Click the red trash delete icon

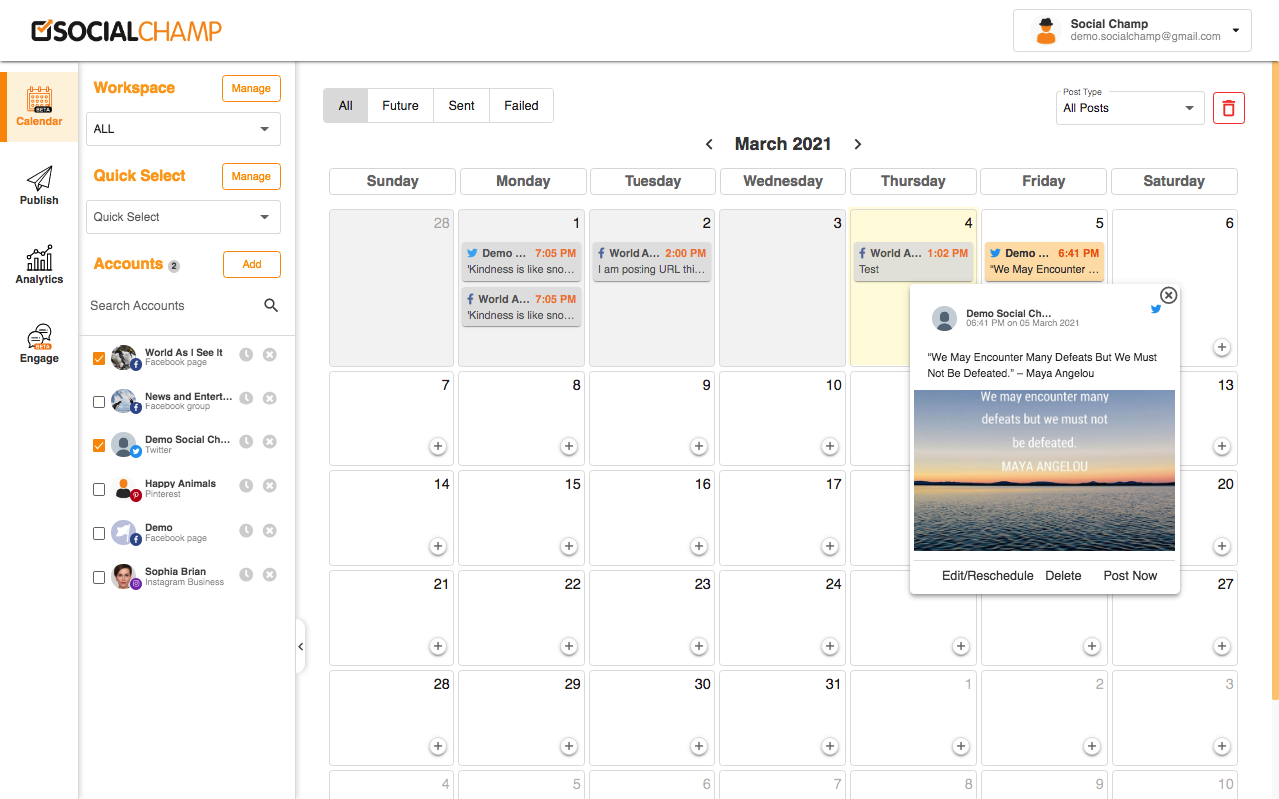1228,108
